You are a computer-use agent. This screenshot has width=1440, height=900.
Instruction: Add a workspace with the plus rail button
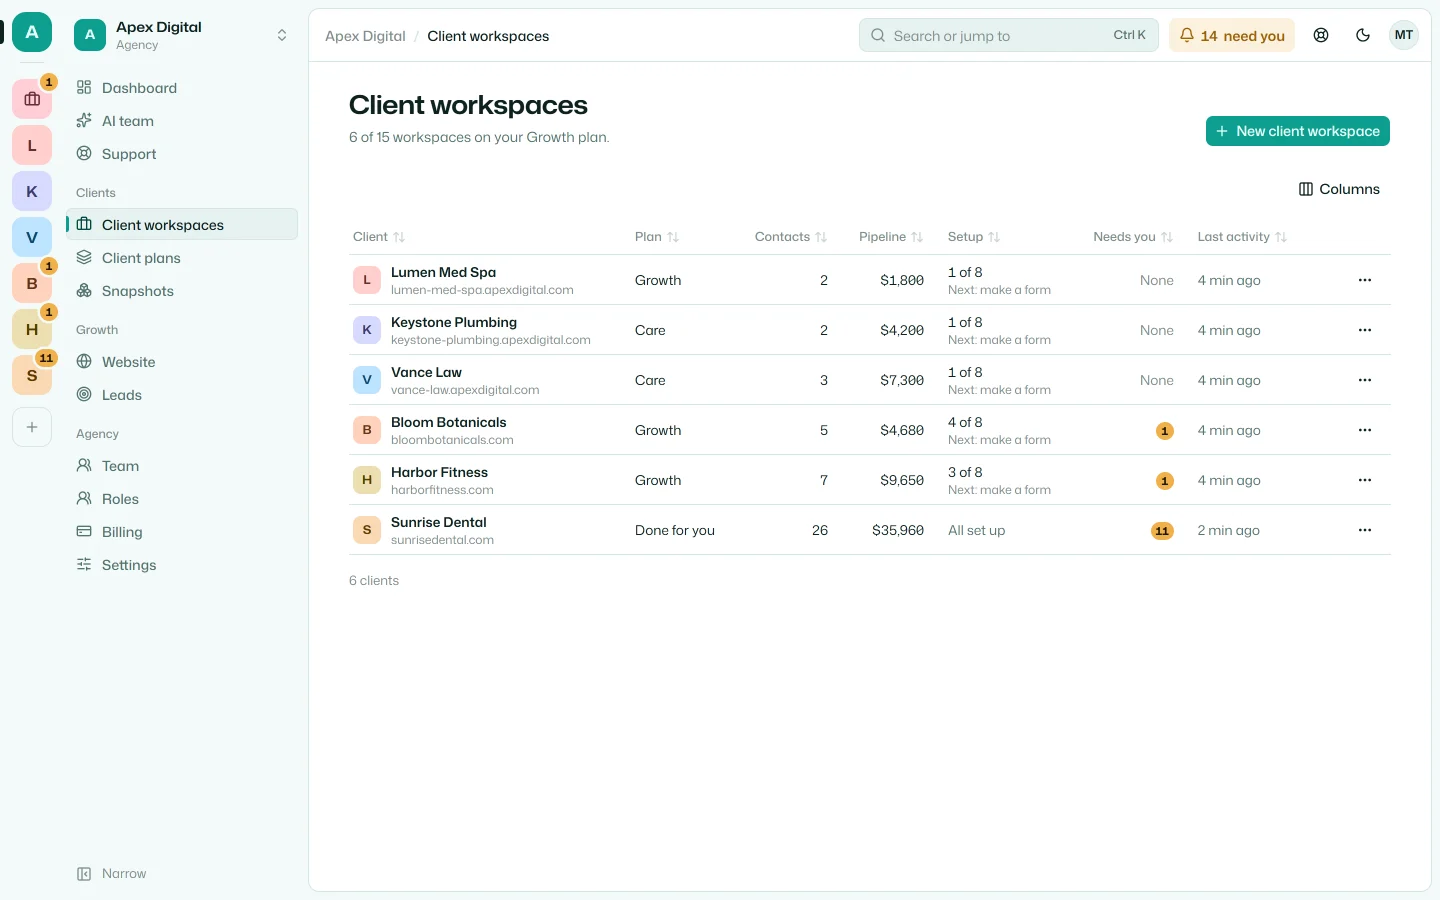pos(32,427)
